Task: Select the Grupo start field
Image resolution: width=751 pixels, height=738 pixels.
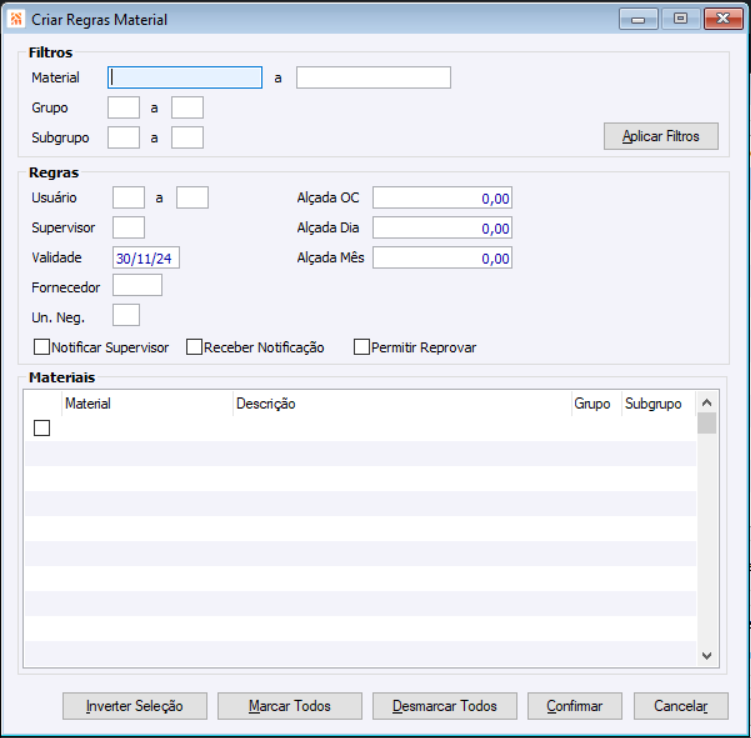Action: [124, 107]
